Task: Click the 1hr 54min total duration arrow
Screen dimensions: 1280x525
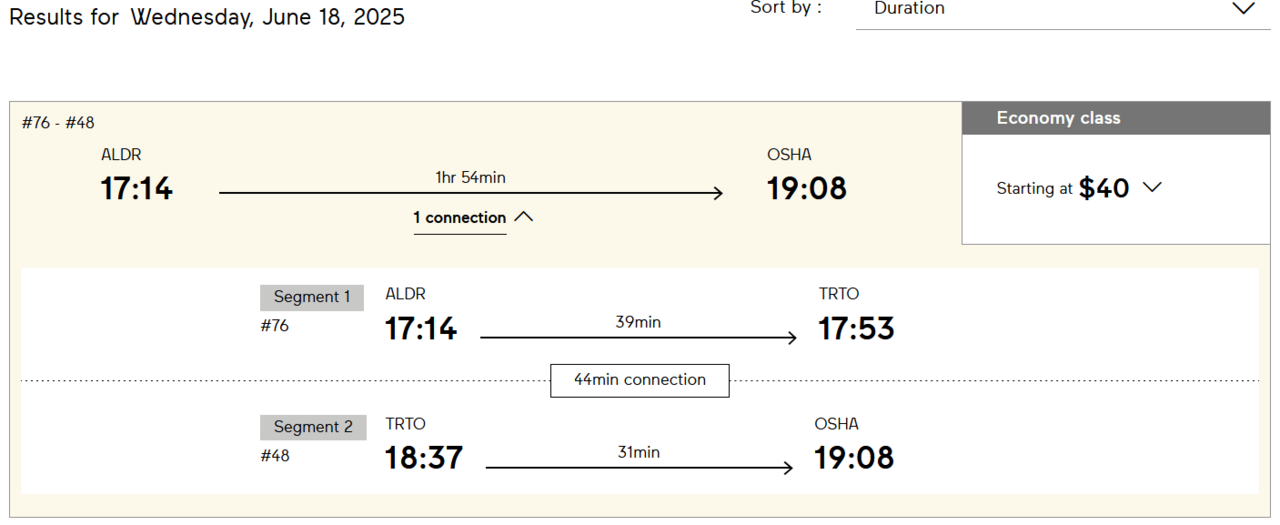Action: 470,193
